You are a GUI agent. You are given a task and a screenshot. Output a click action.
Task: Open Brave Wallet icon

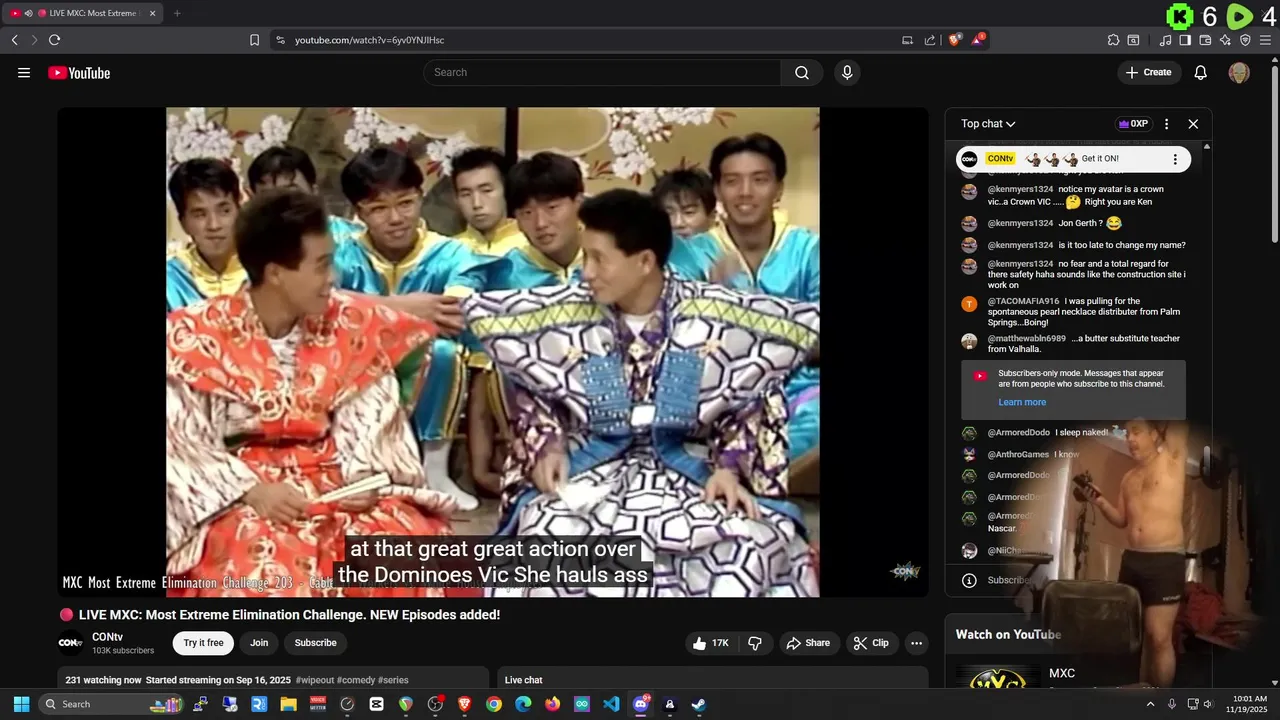tap(1205, 40)
